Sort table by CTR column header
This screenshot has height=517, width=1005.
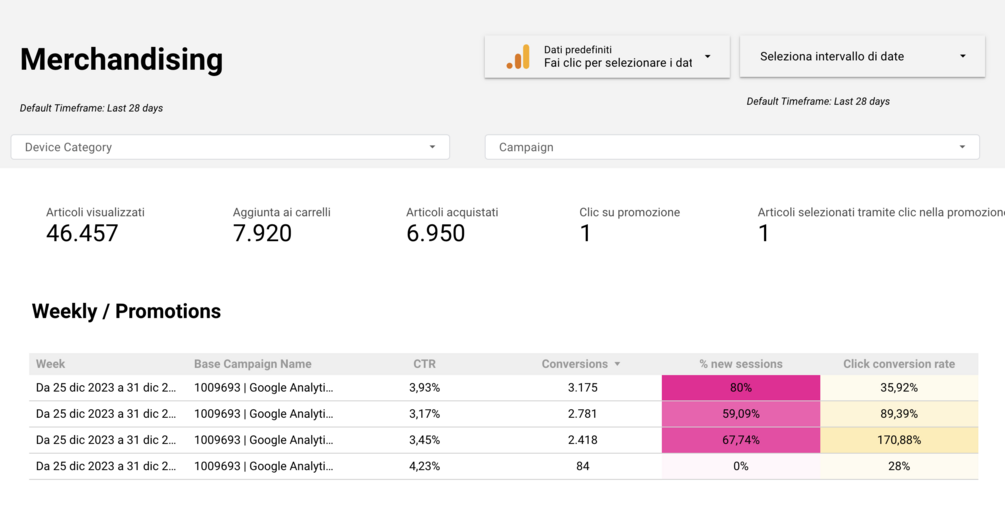pos(424,364)
